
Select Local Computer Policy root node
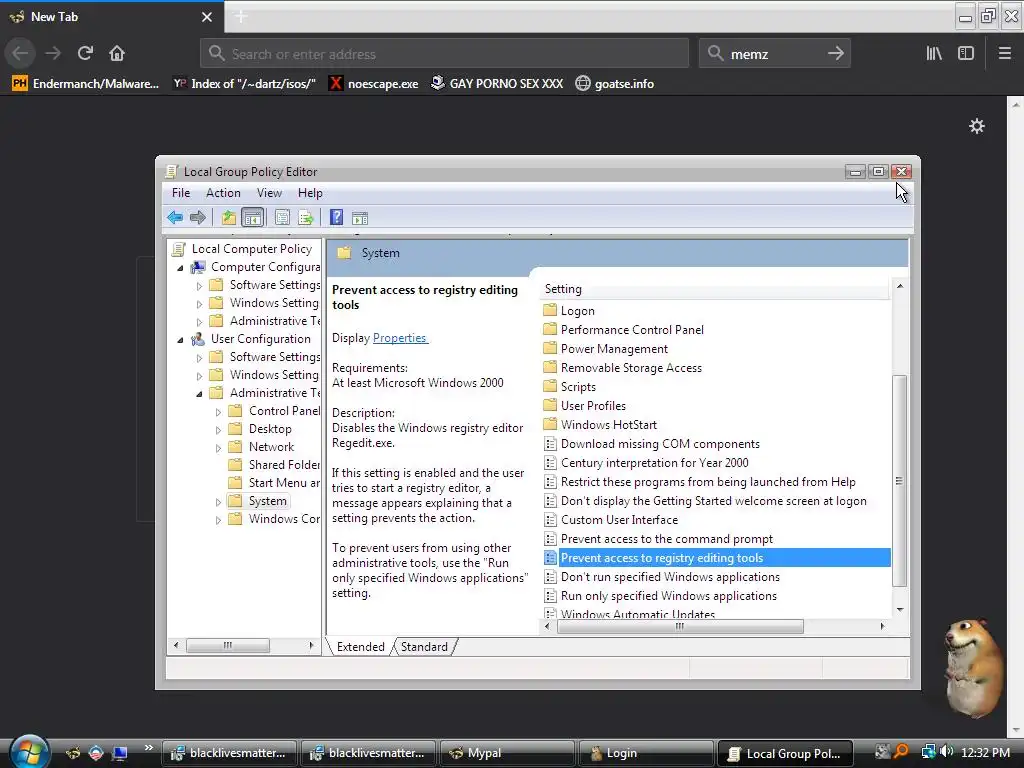[x=251, y=249]
